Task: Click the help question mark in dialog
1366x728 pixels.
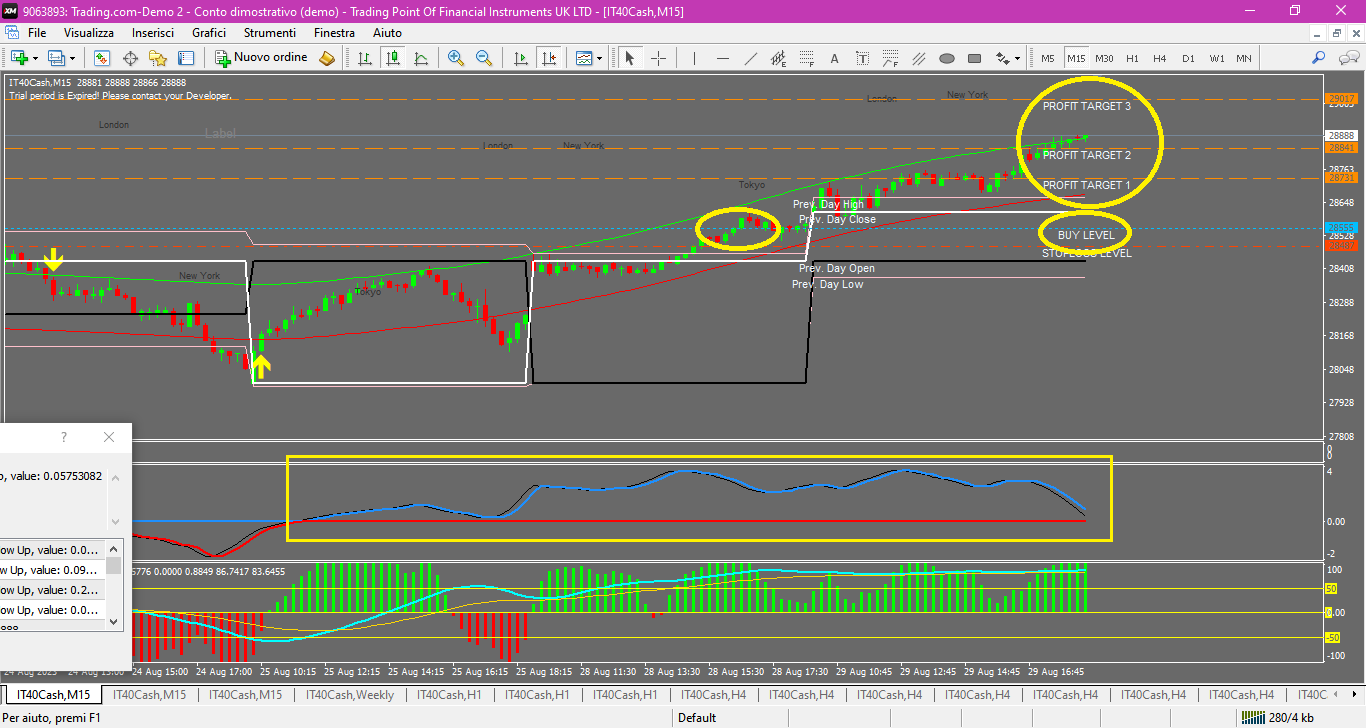Action: 64,437
